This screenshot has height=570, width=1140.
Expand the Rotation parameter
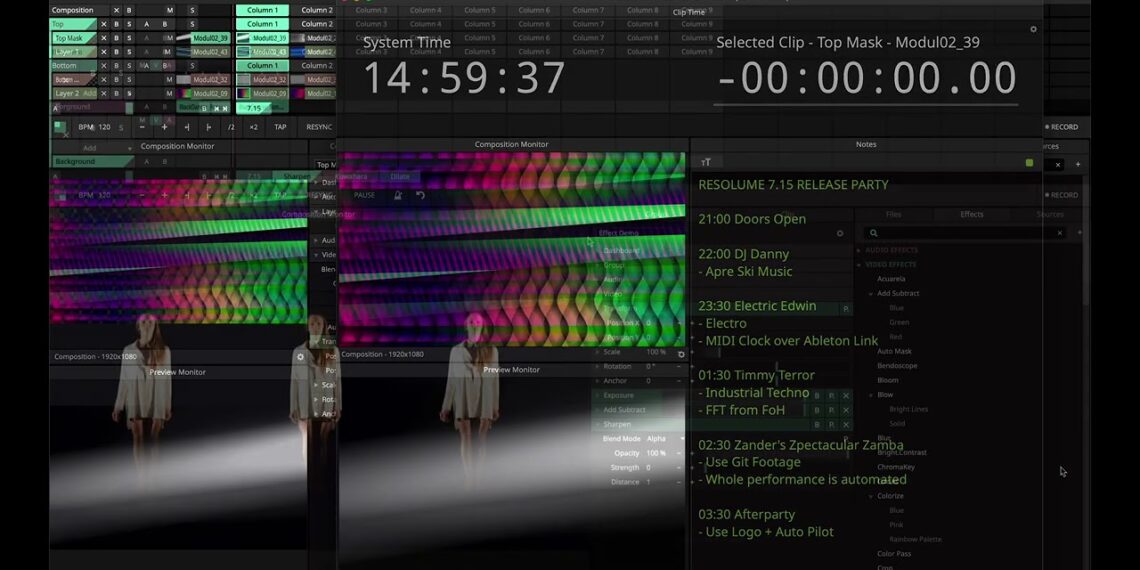coord(598,366)
